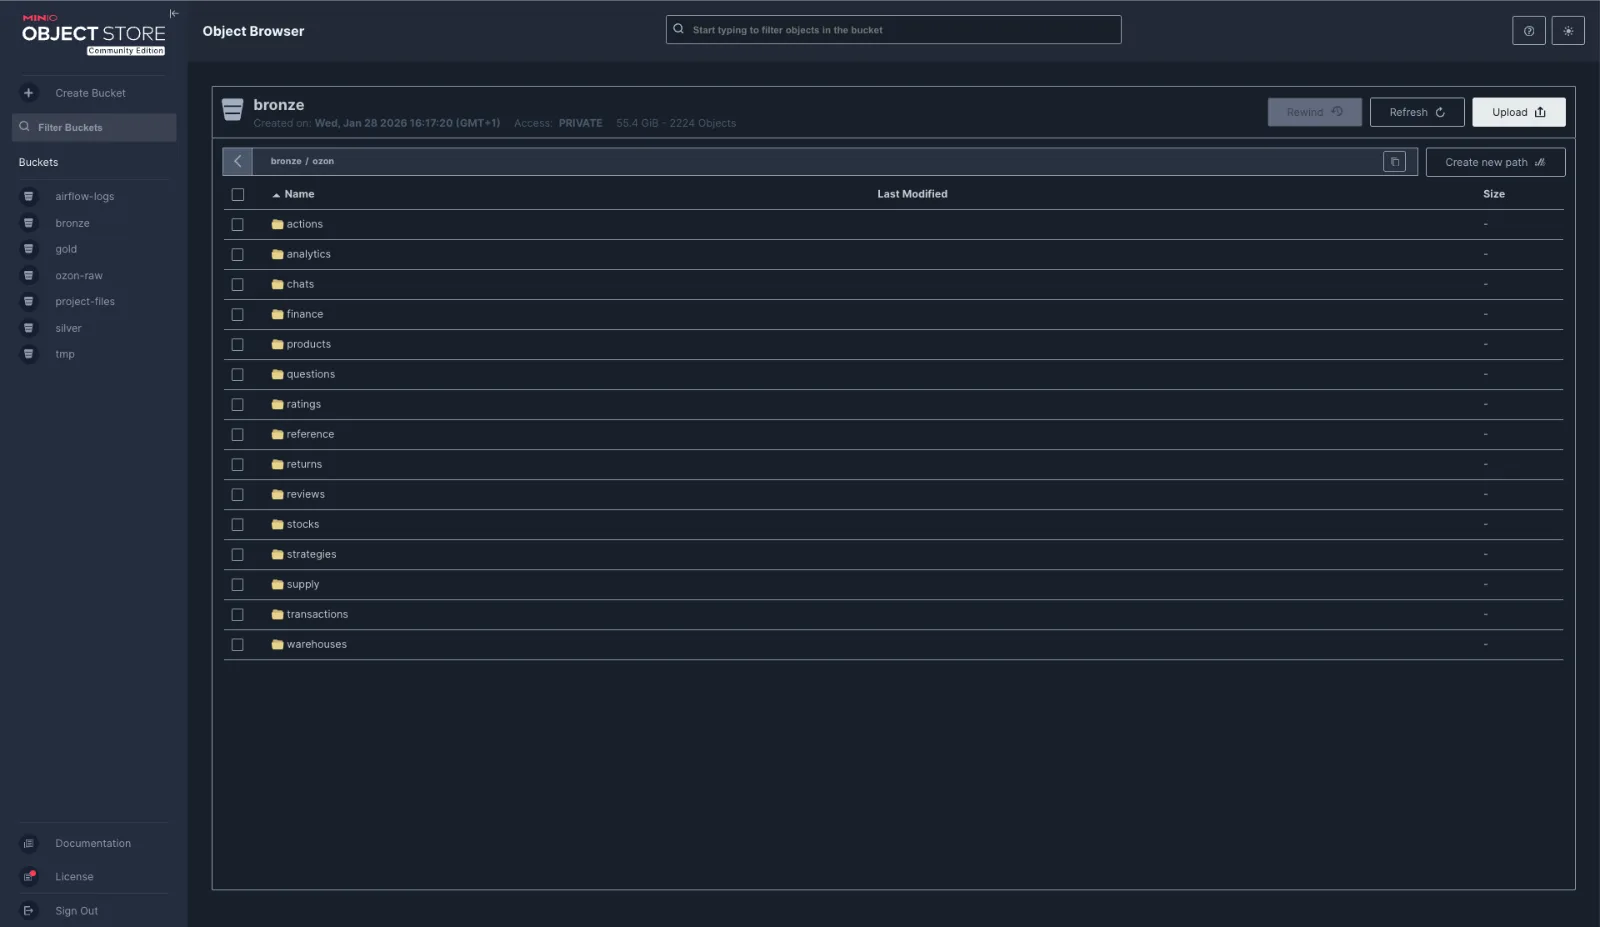Open the License page link

point(74,877)
